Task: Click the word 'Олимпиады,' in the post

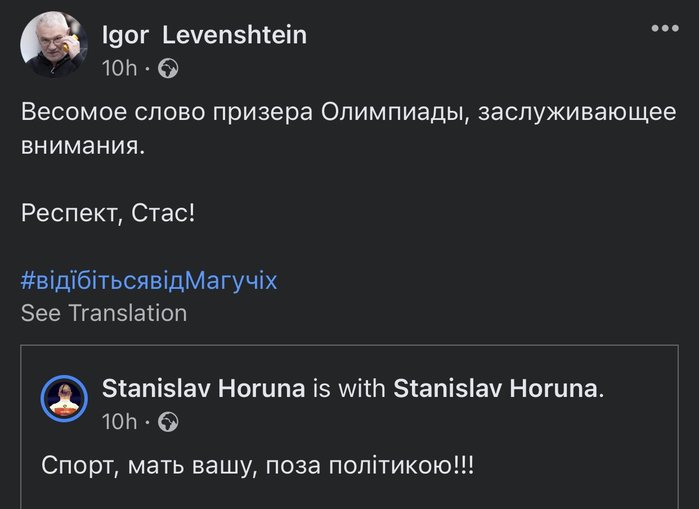Action: [395, 113]
